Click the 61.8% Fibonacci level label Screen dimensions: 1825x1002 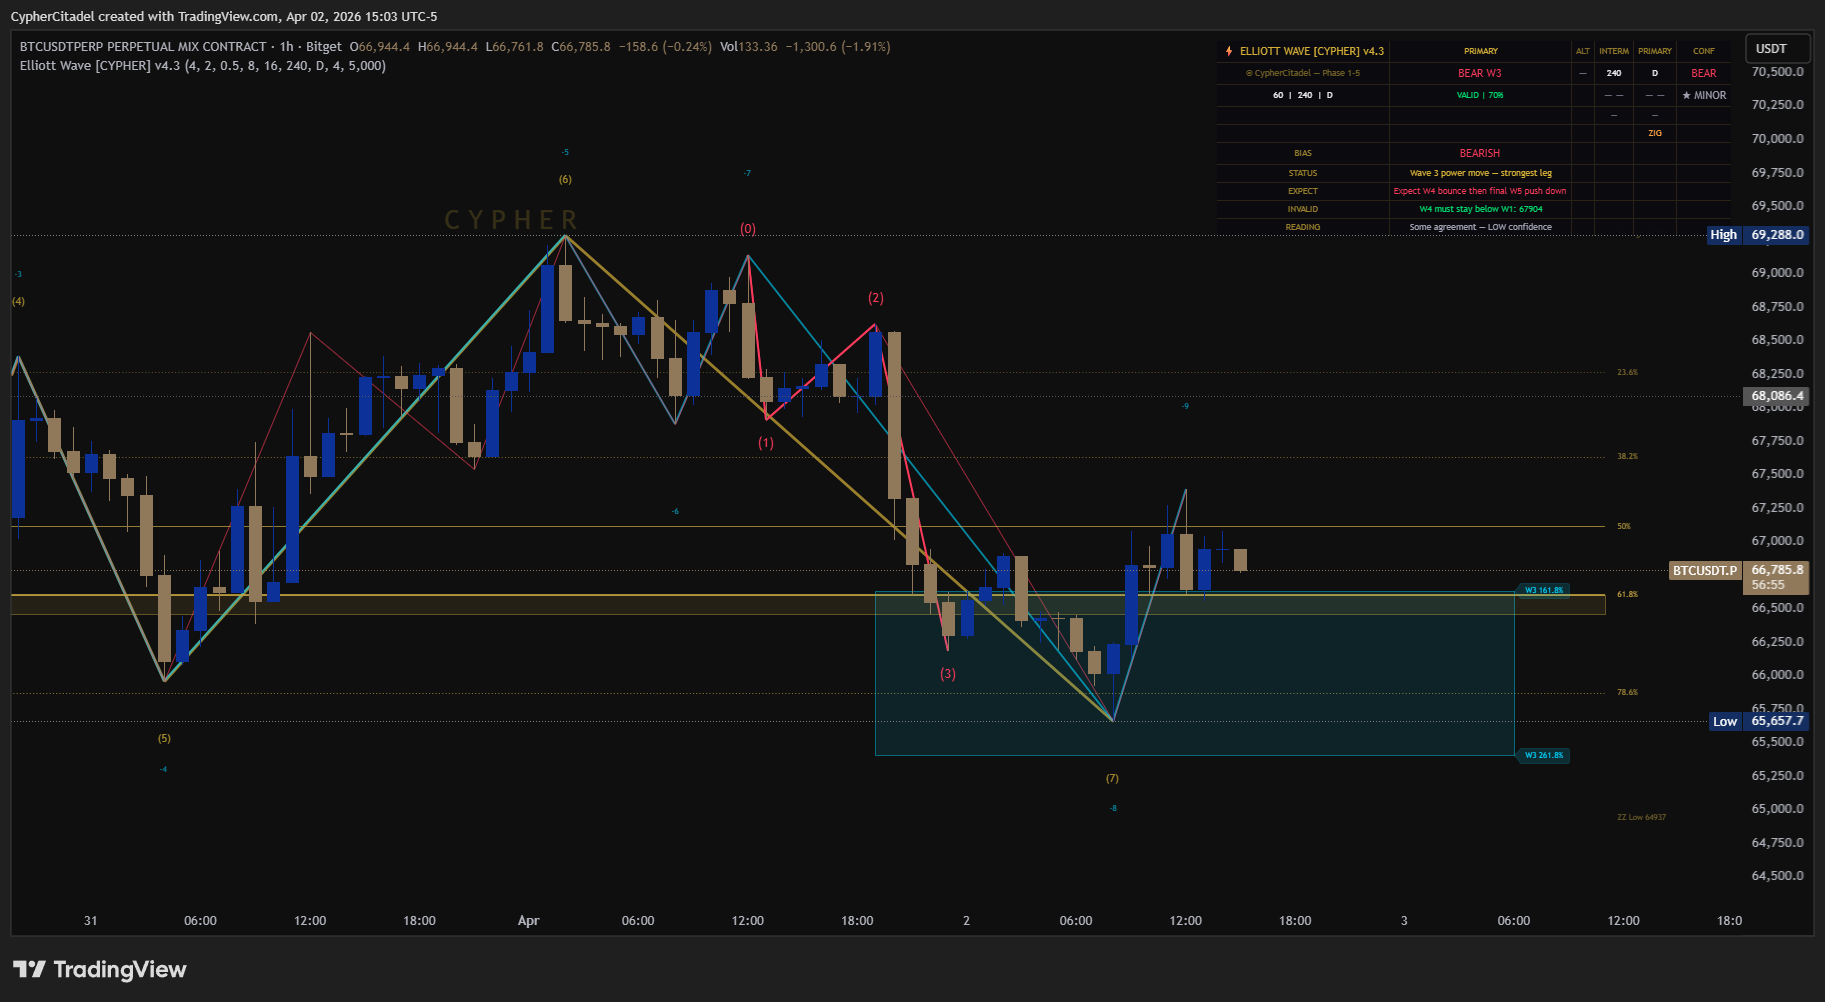pos(1627,594)
